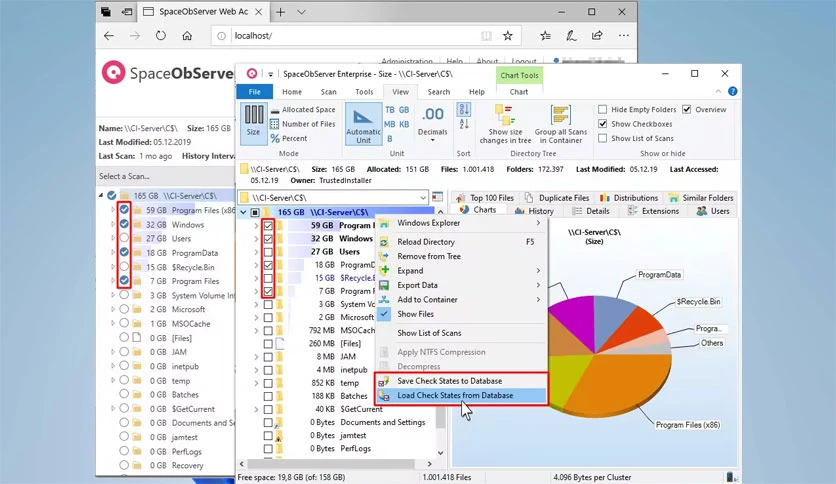Open the File ribbon tab
The height and width of the screenshot is (484, 836).
click(x=255, y=92)
